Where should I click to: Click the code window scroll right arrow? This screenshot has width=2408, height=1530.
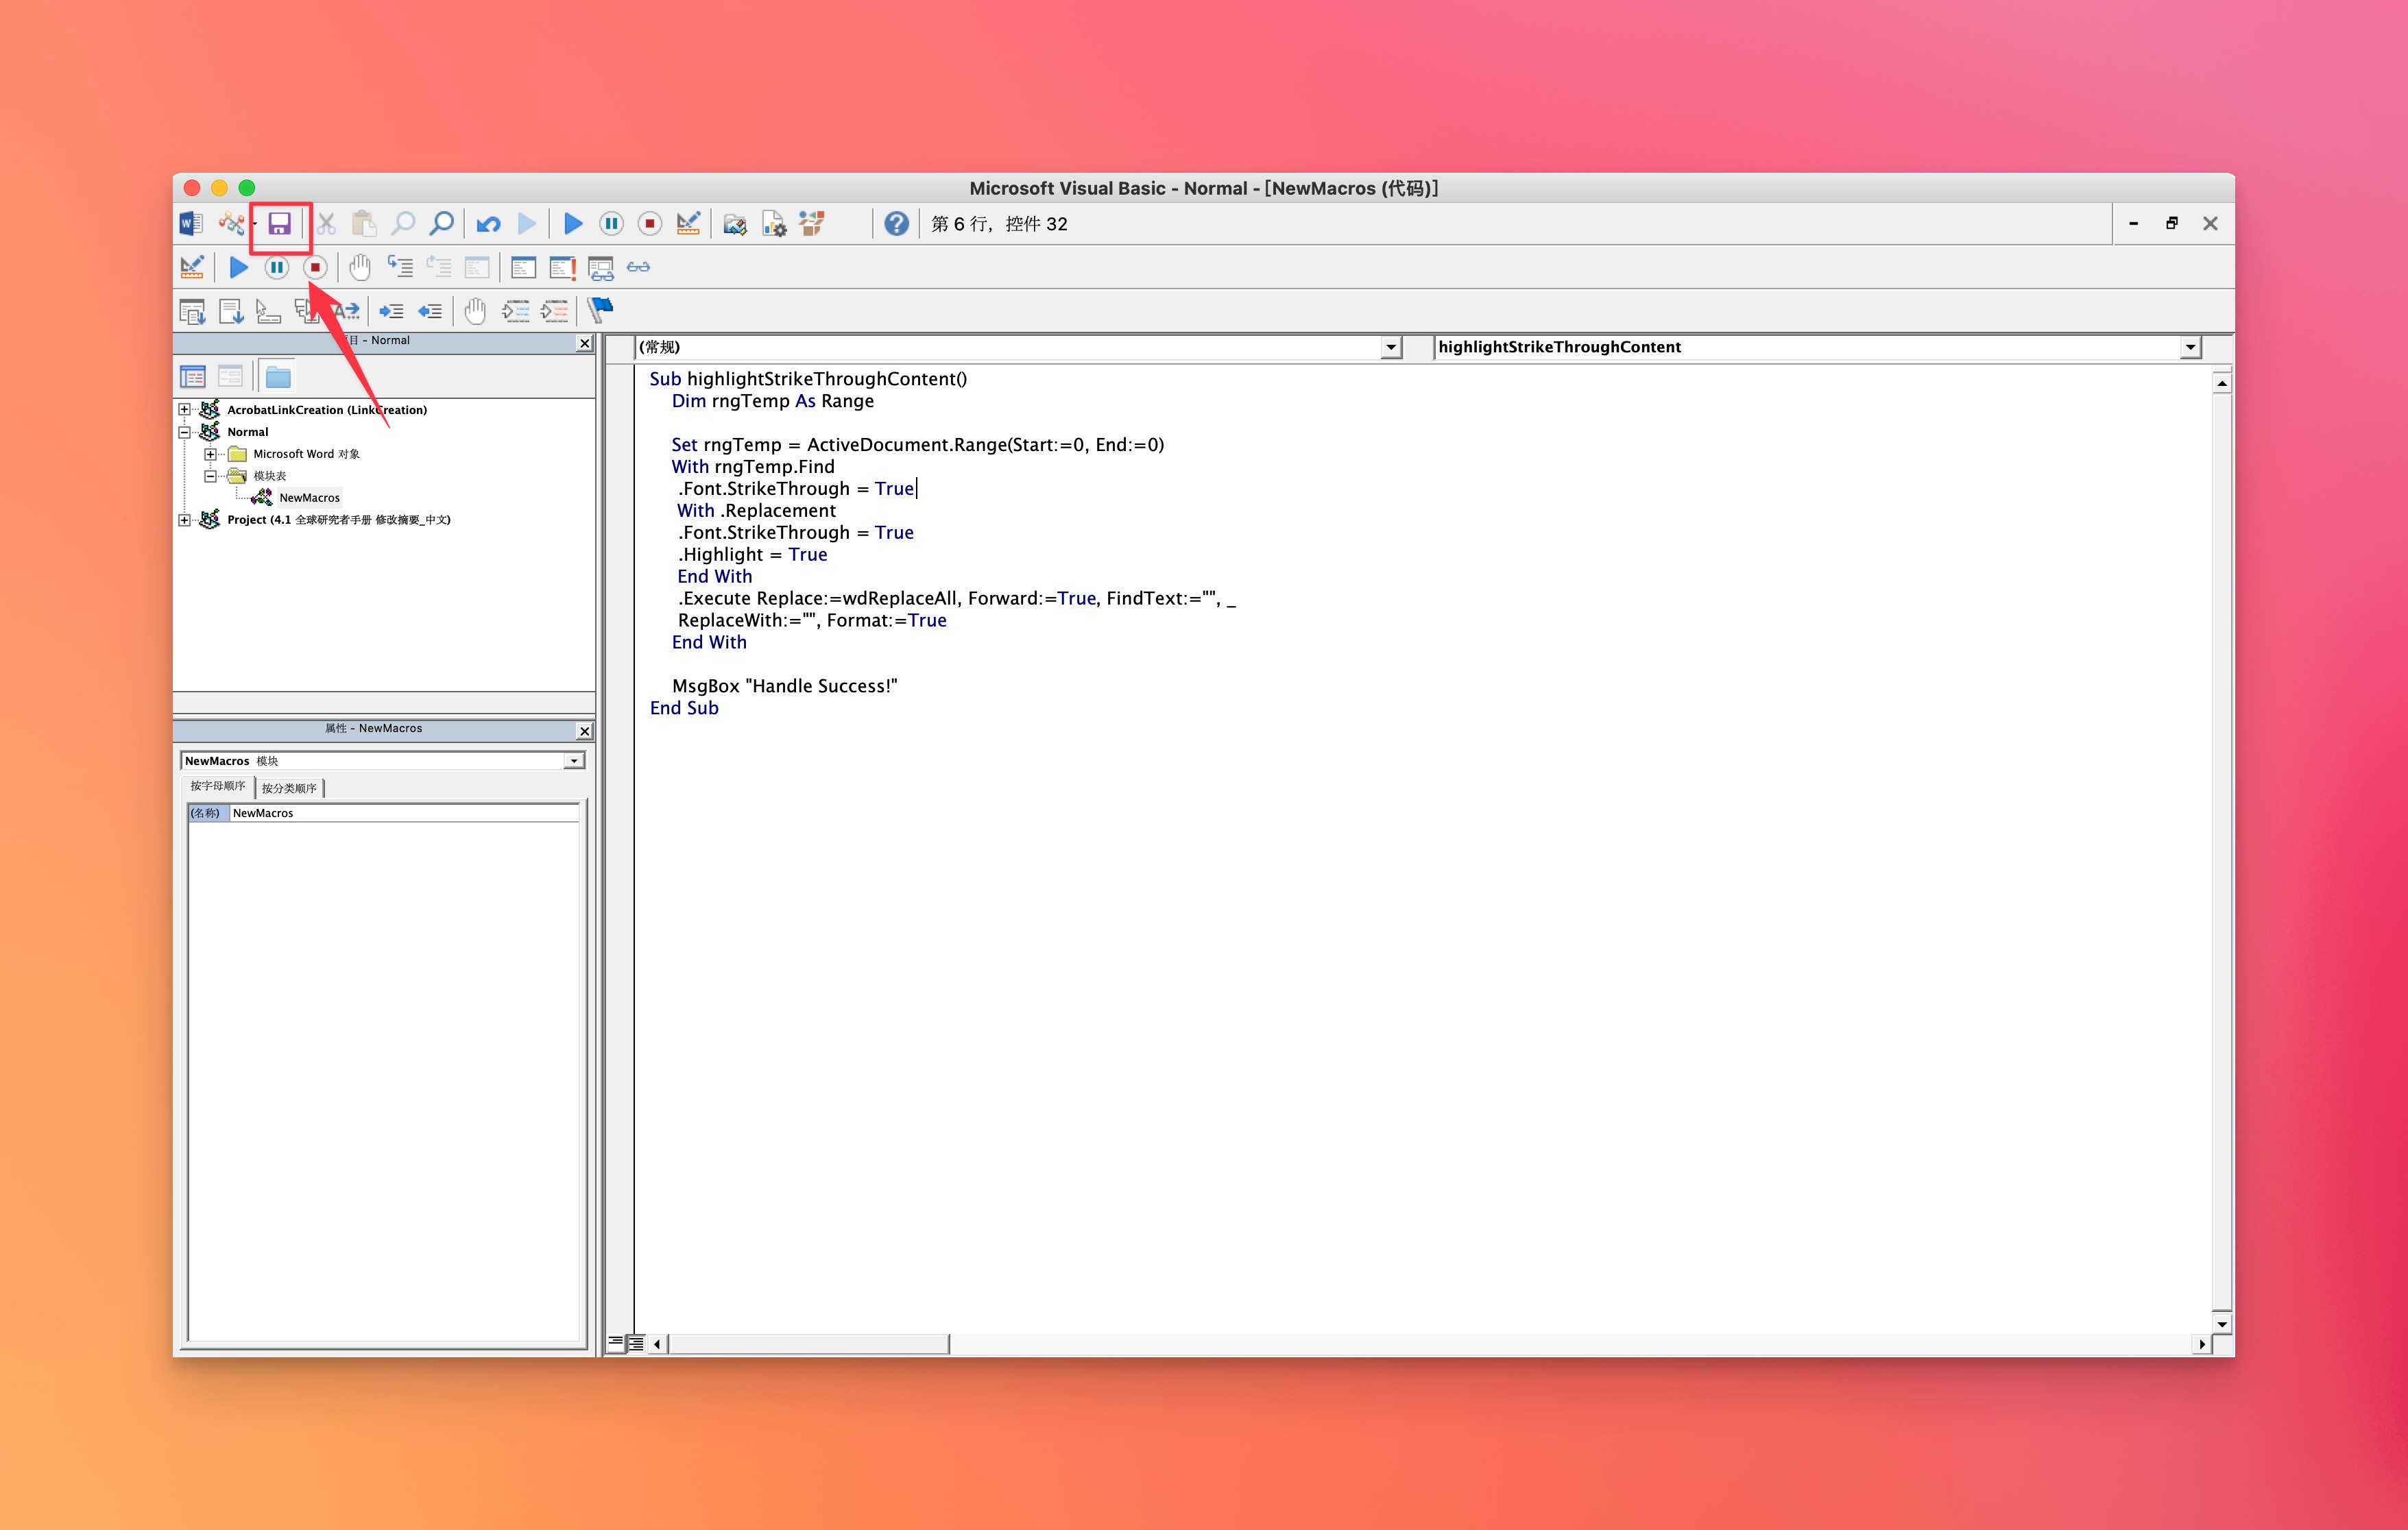tap(2202, 1344)
